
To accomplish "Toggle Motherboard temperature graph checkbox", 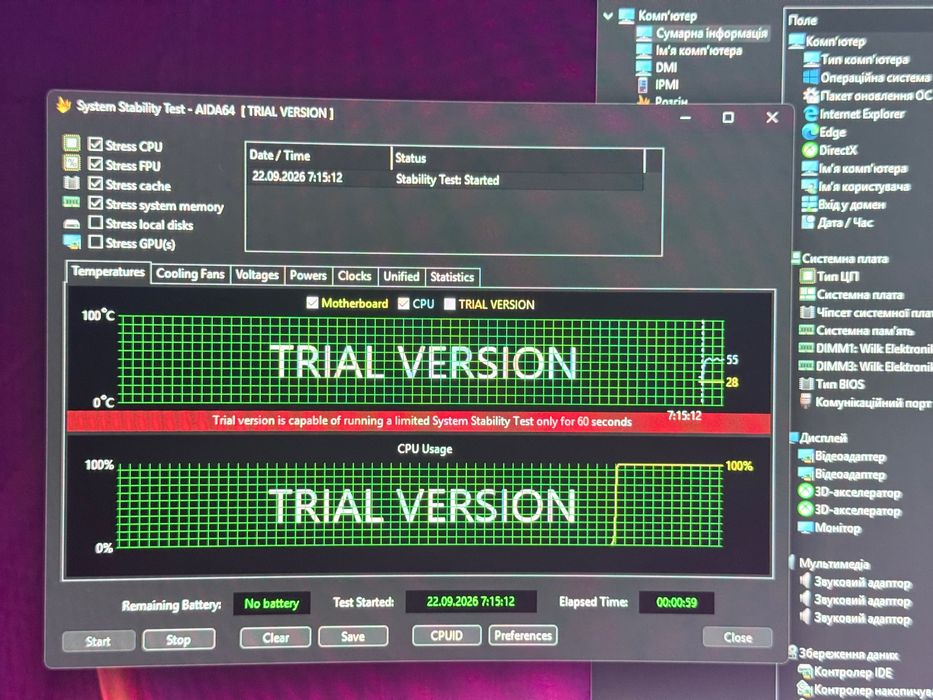I will [x=312, y=303].
